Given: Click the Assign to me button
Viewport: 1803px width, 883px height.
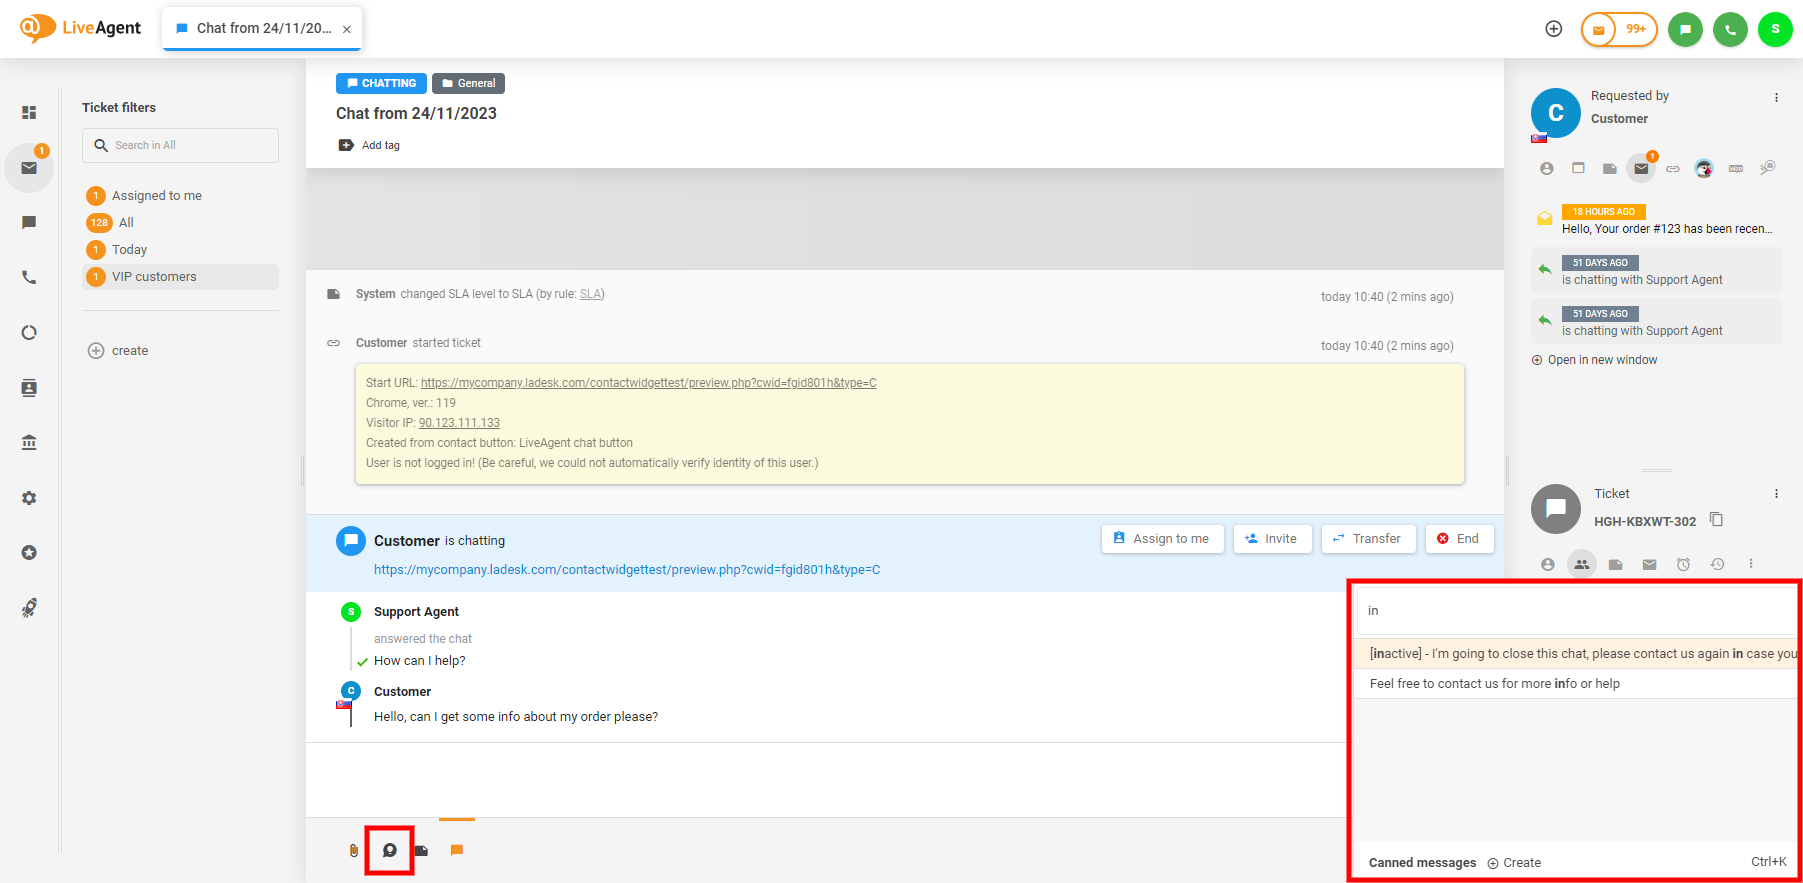Looking at the screenshot, I should (1161, 539).
